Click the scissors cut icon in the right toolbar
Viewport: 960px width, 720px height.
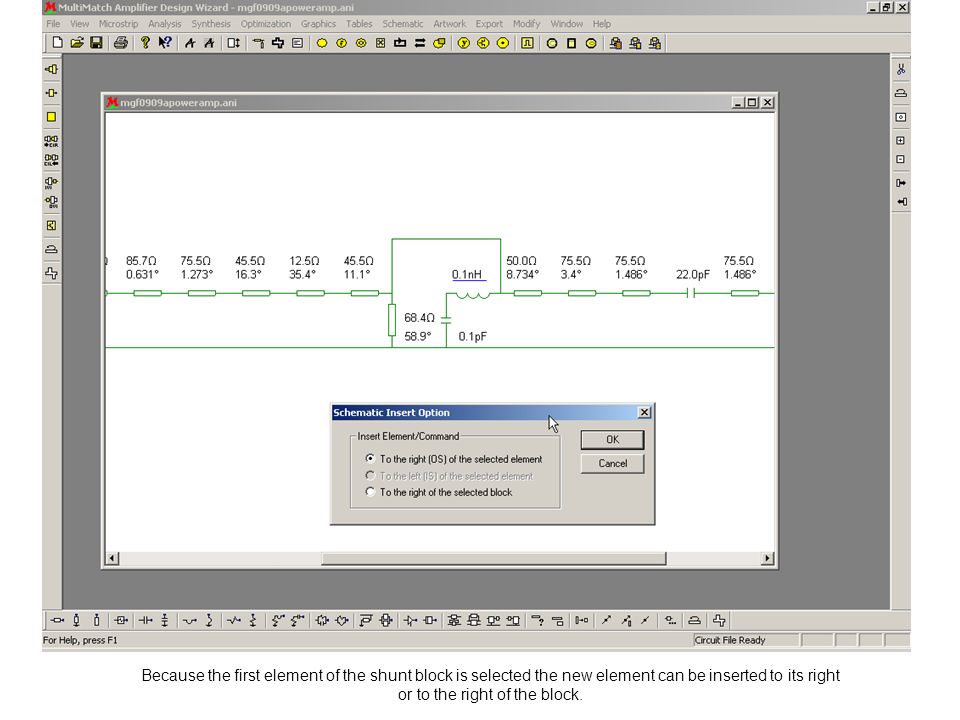(x=901, y=69)
